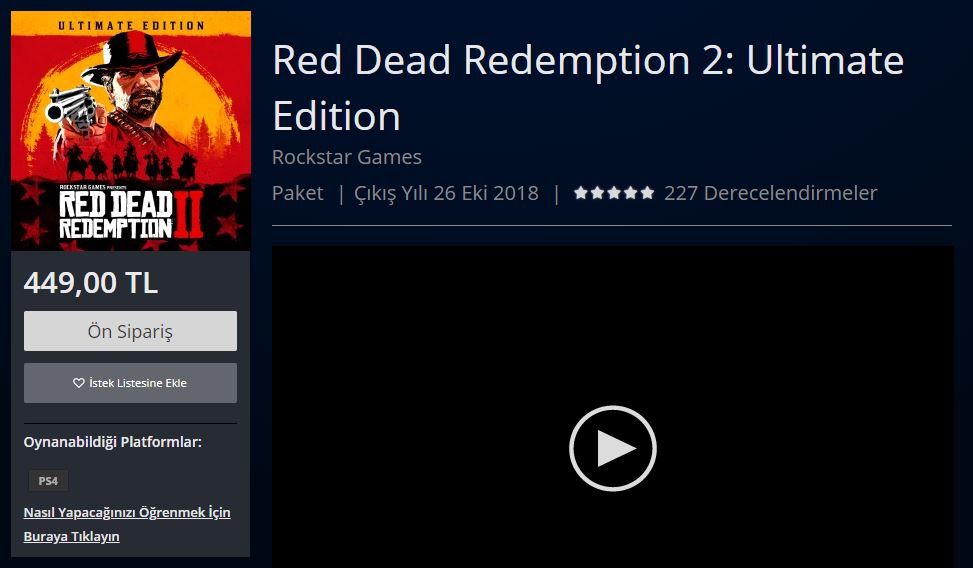The image size is (973, 568).
Task: Click the first star in the rating
Action: click(581, 193)
